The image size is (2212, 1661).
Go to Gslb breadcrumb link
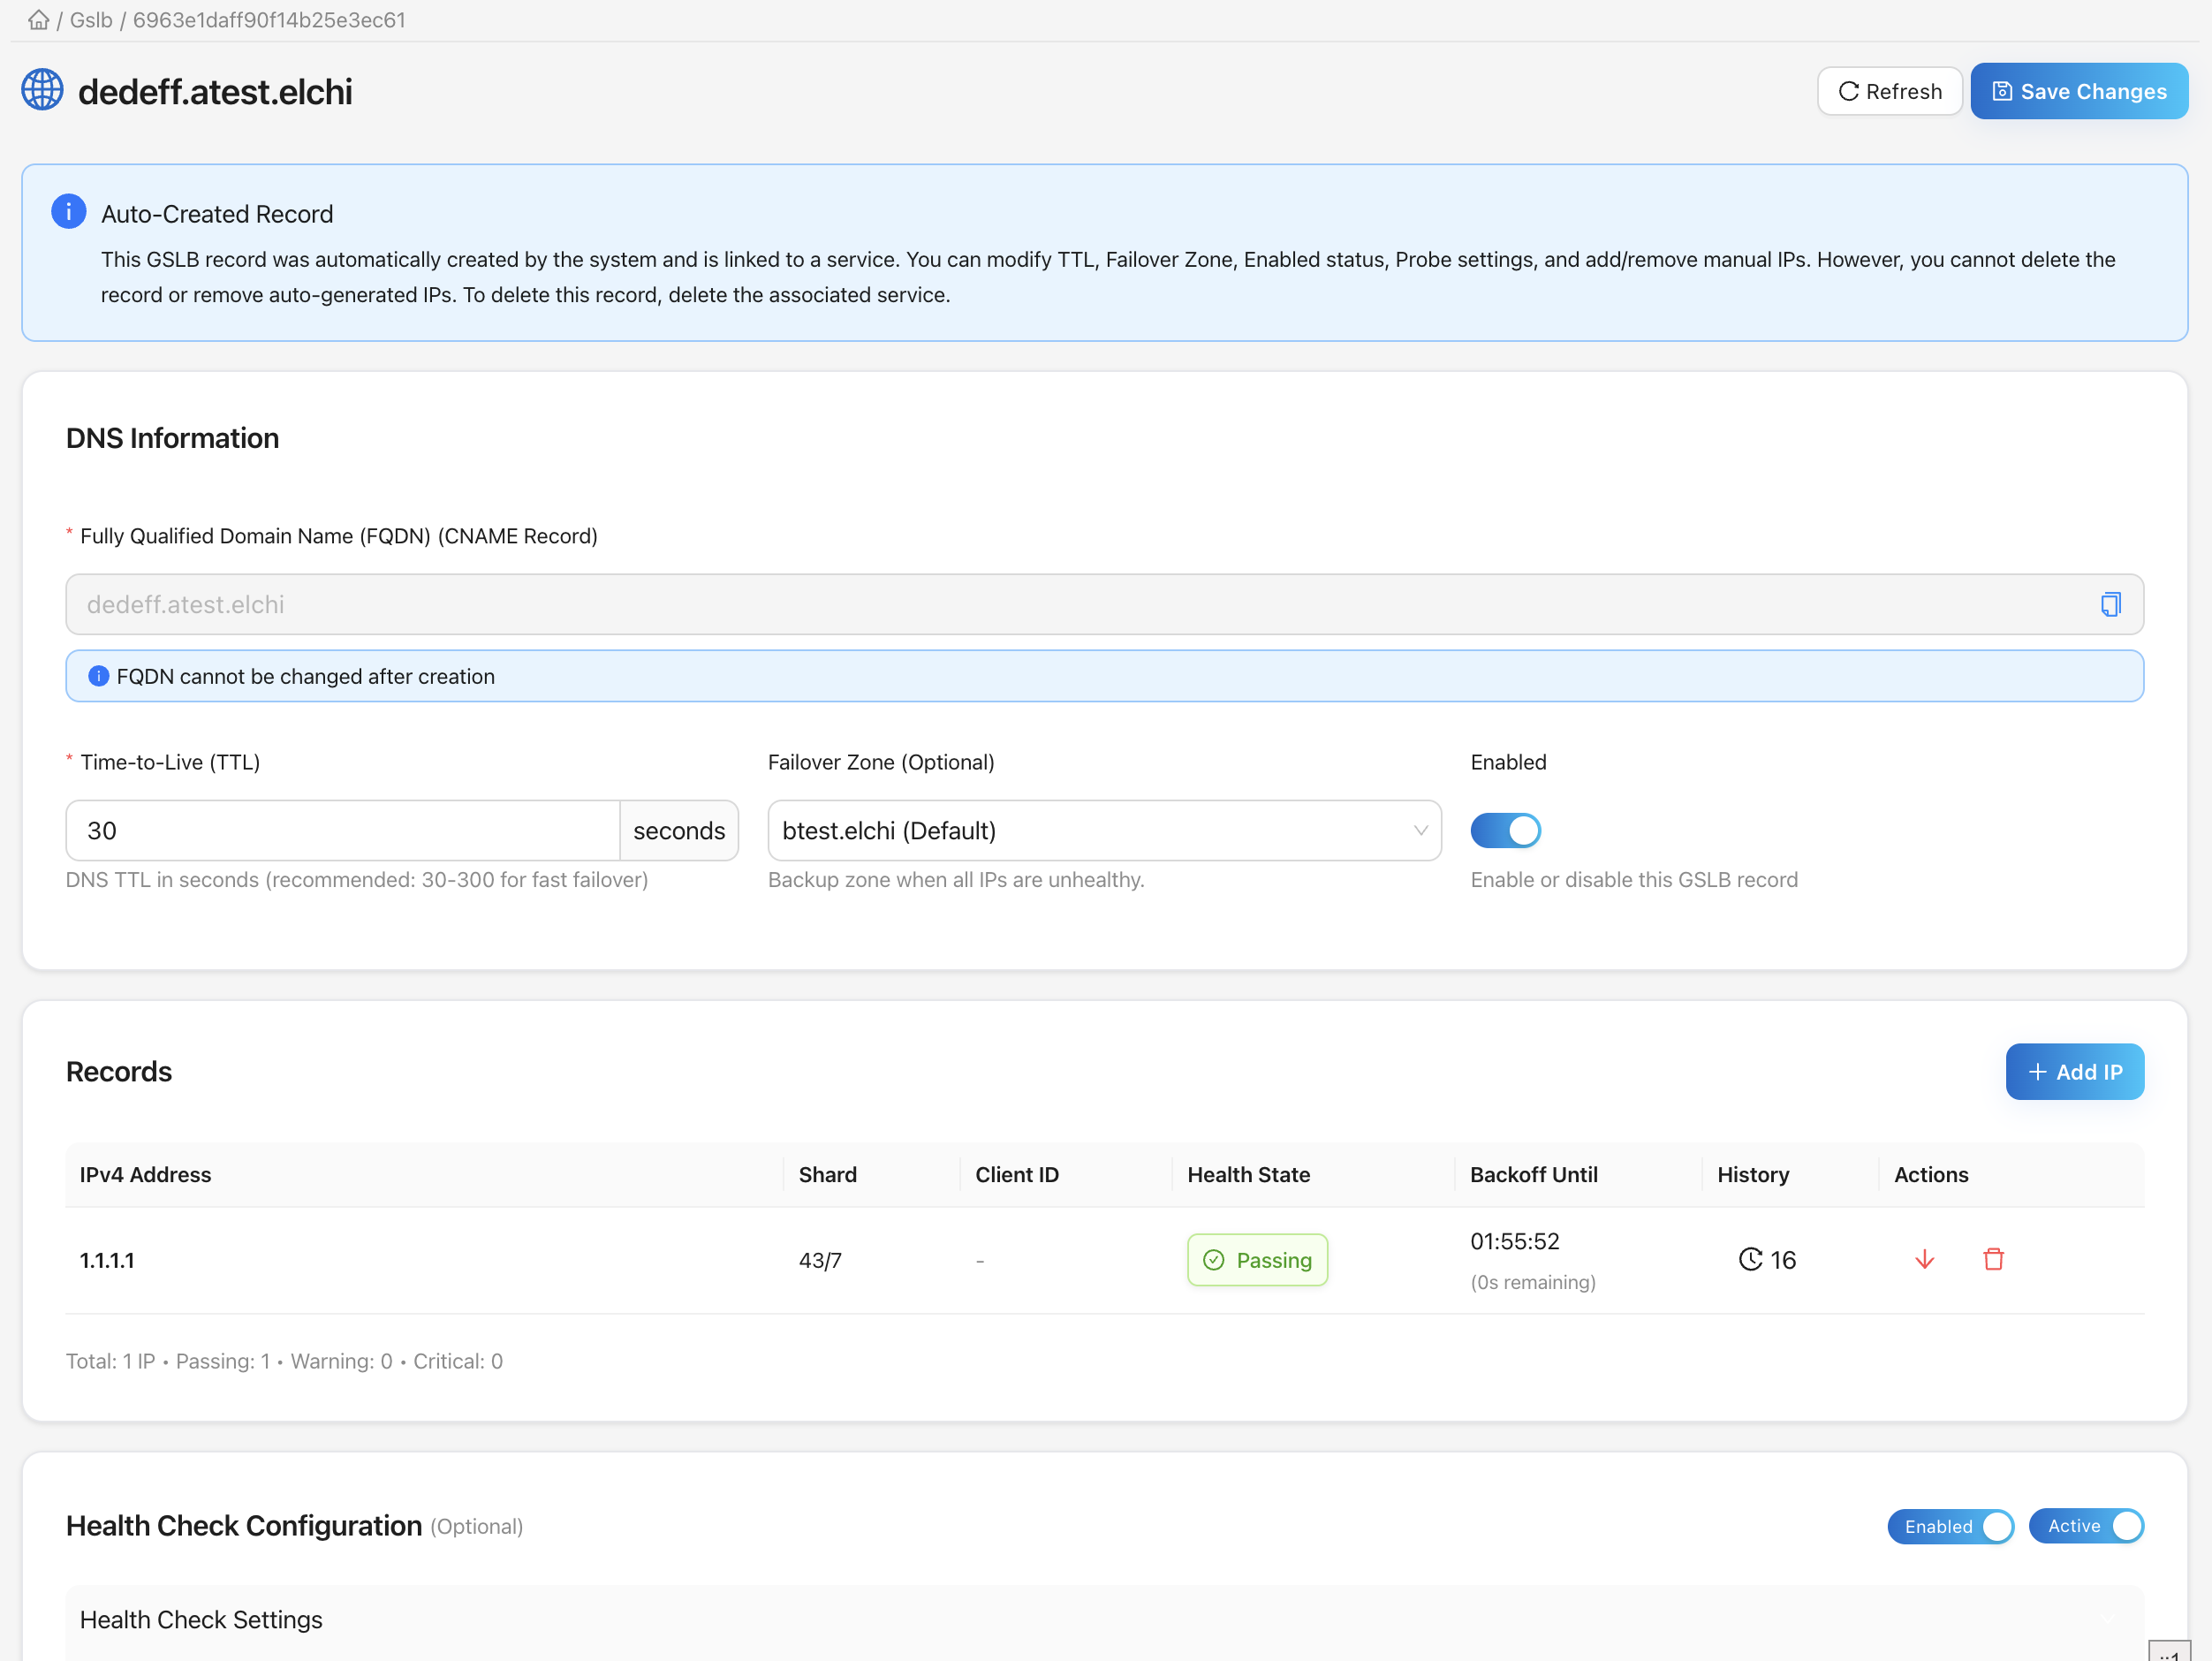coord(91,20)
